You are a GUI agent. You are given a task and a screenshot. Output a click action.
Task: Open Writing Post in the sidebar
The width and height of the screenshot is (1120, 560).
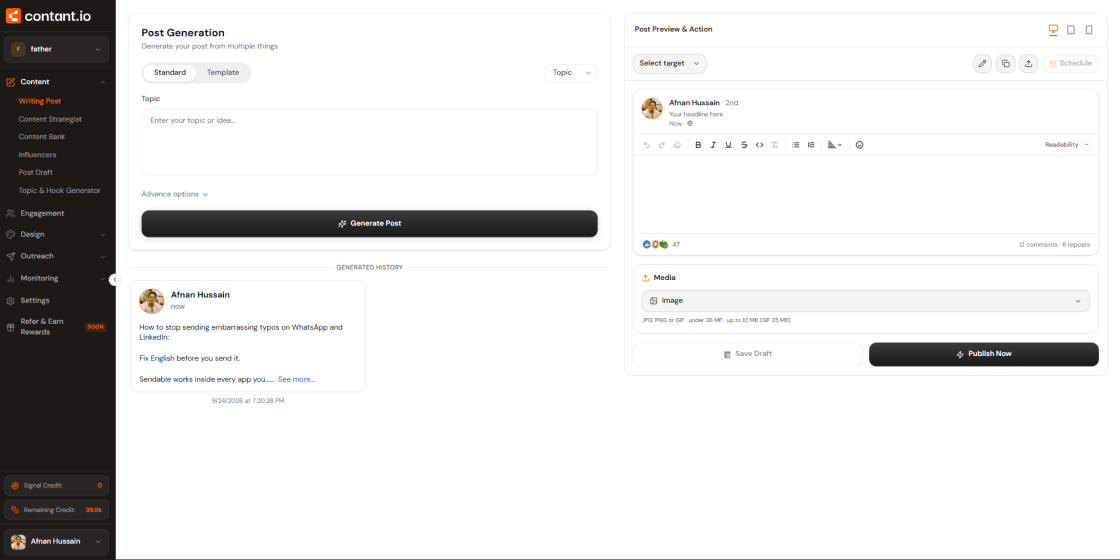[x=39, y=101]
